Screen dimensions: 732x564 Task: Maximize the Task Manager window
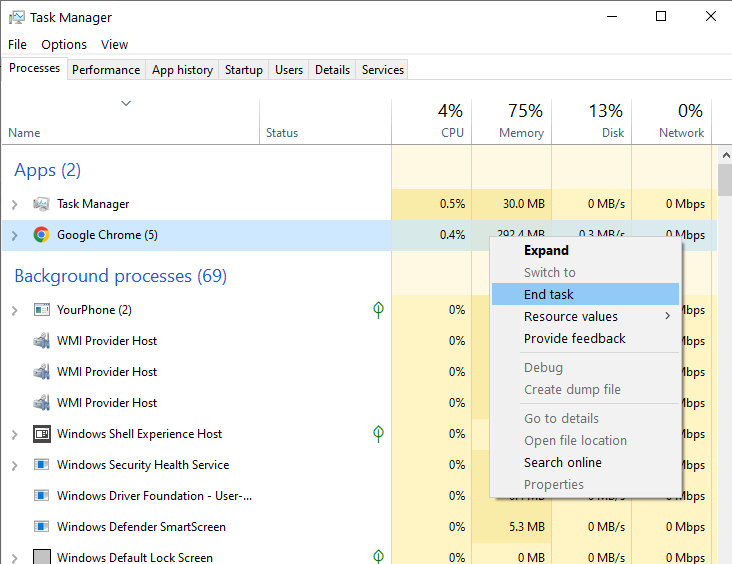[661, 17]
